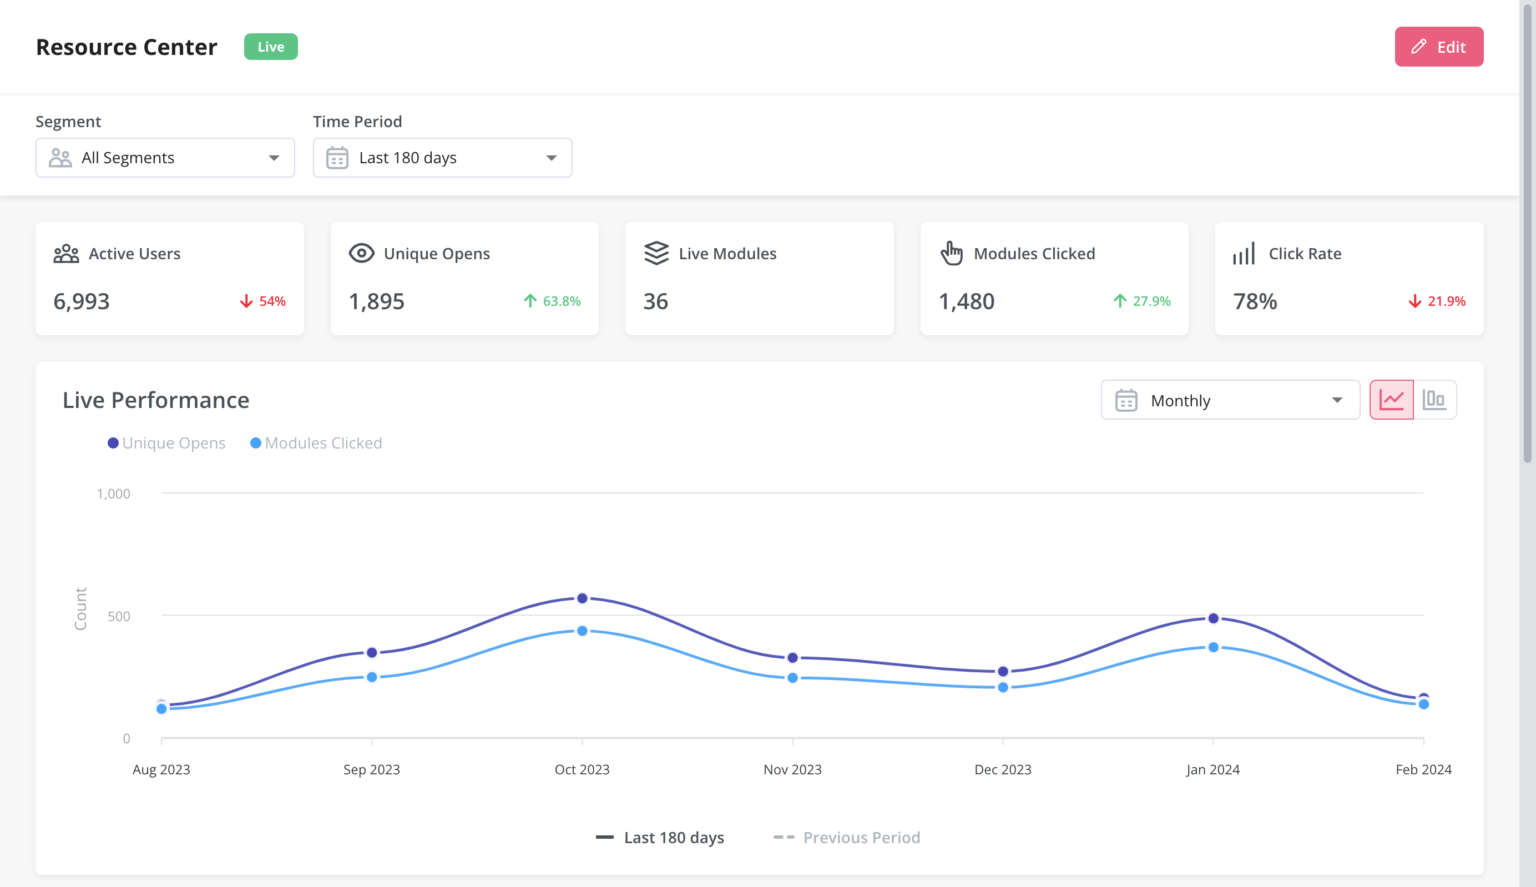Toggle the Previous Period legend entry
Screen dimensions: 1536x887
pyautogui.click(x=846, y=837)
